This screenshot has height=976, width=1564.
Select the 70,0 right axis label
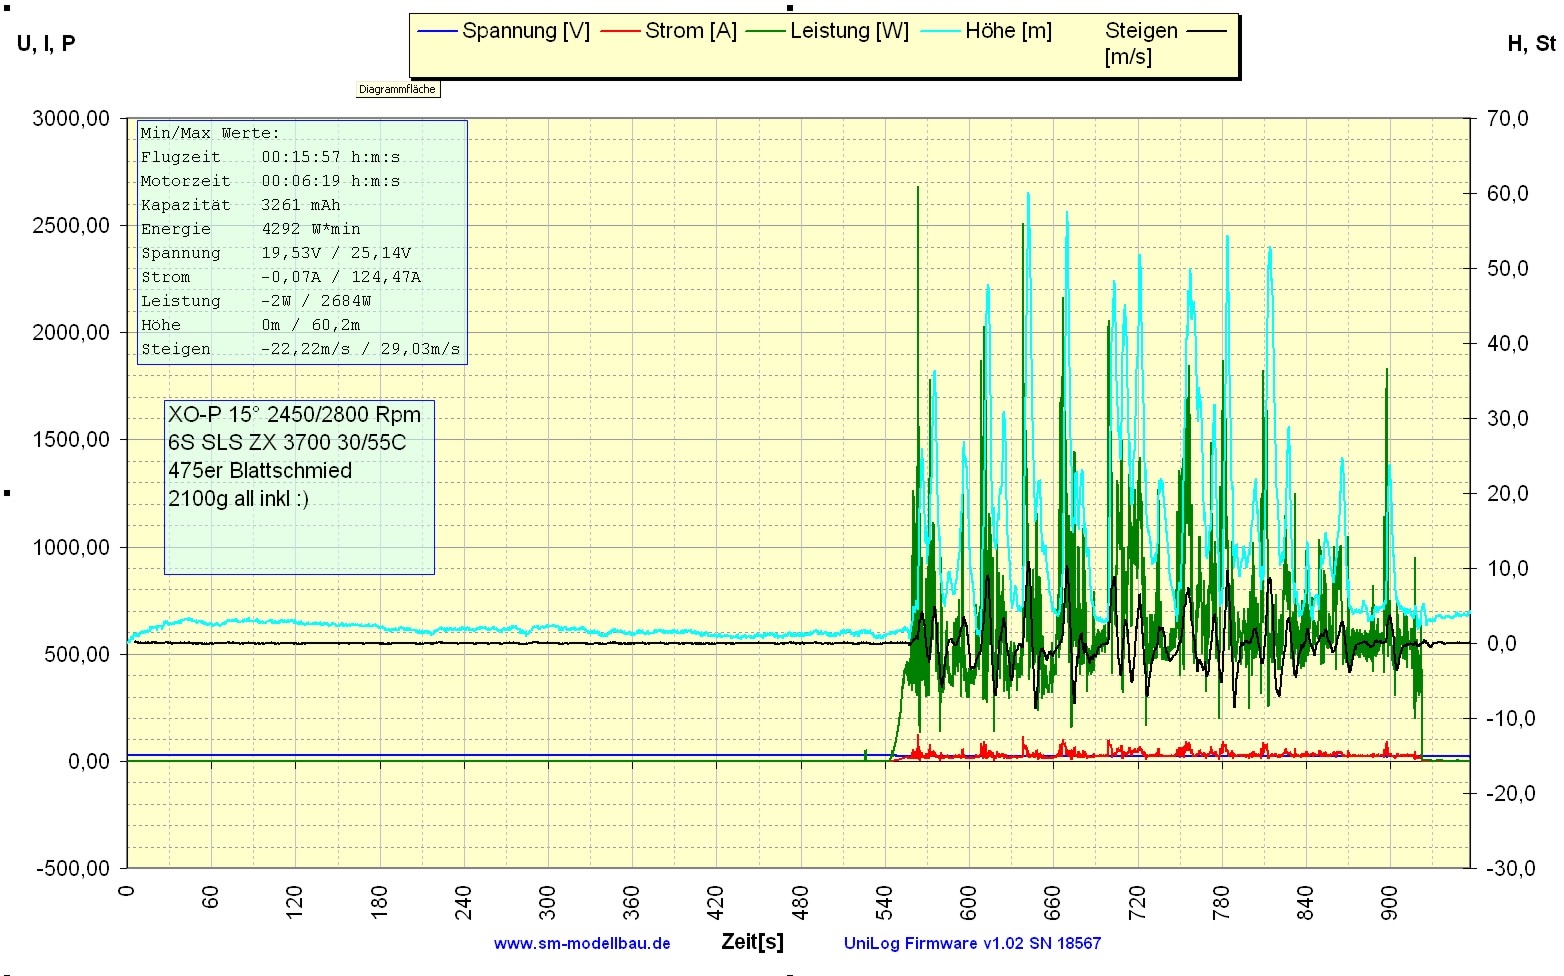click(1508, 118)
